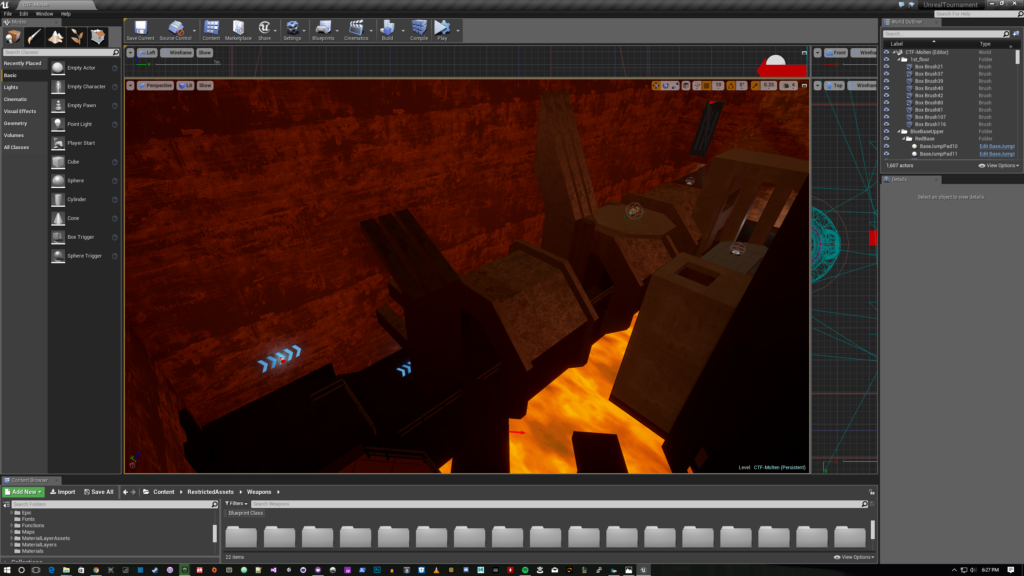Click the Perspective viewport type button
1024x576 pixels.
pyautogui.click(x=155, y=86)
